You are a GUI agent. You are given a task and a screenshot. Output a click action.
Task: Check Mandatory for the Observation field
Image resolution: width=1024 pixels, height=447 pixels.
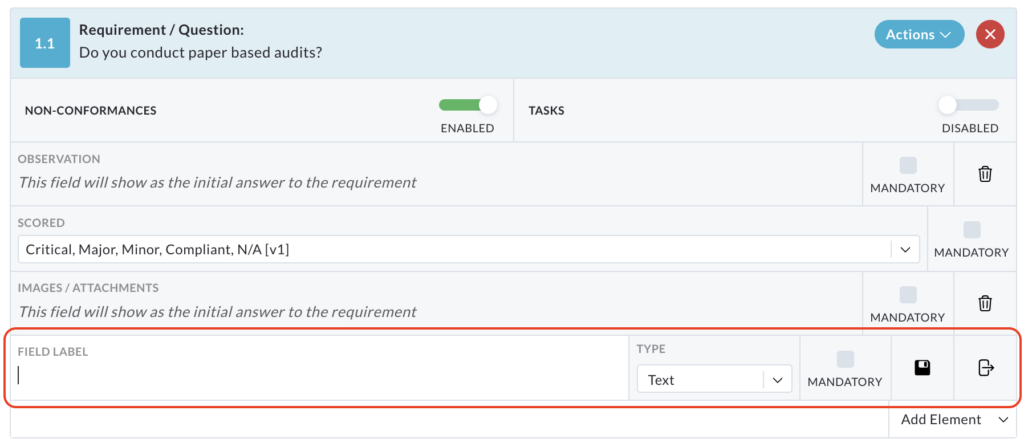tap(908, 165)
